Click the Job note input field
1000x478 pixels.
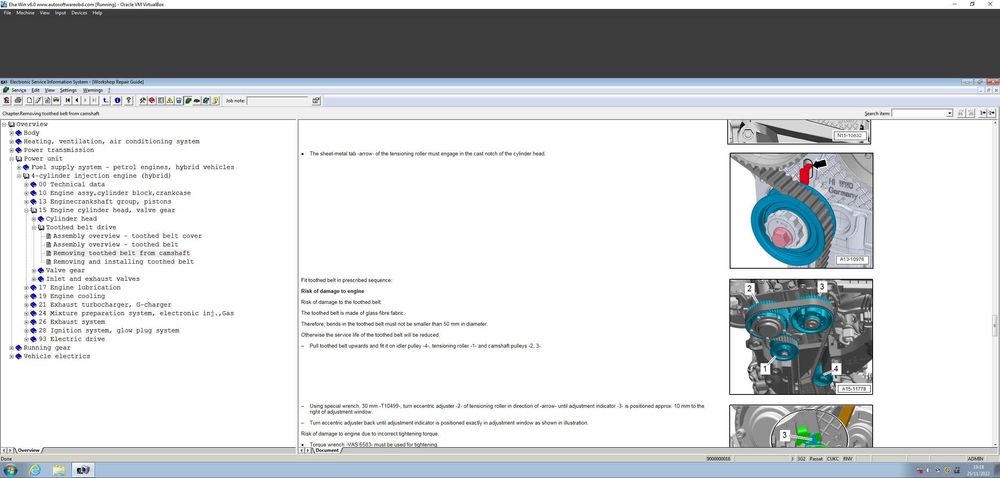point(277,101)
